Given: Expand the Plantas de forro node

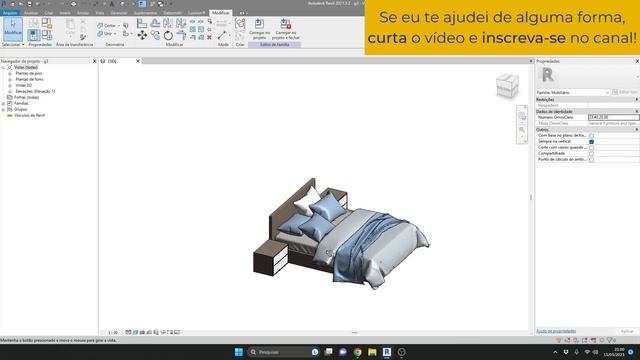Looking at the screenshot, I should tap(10, 80).
